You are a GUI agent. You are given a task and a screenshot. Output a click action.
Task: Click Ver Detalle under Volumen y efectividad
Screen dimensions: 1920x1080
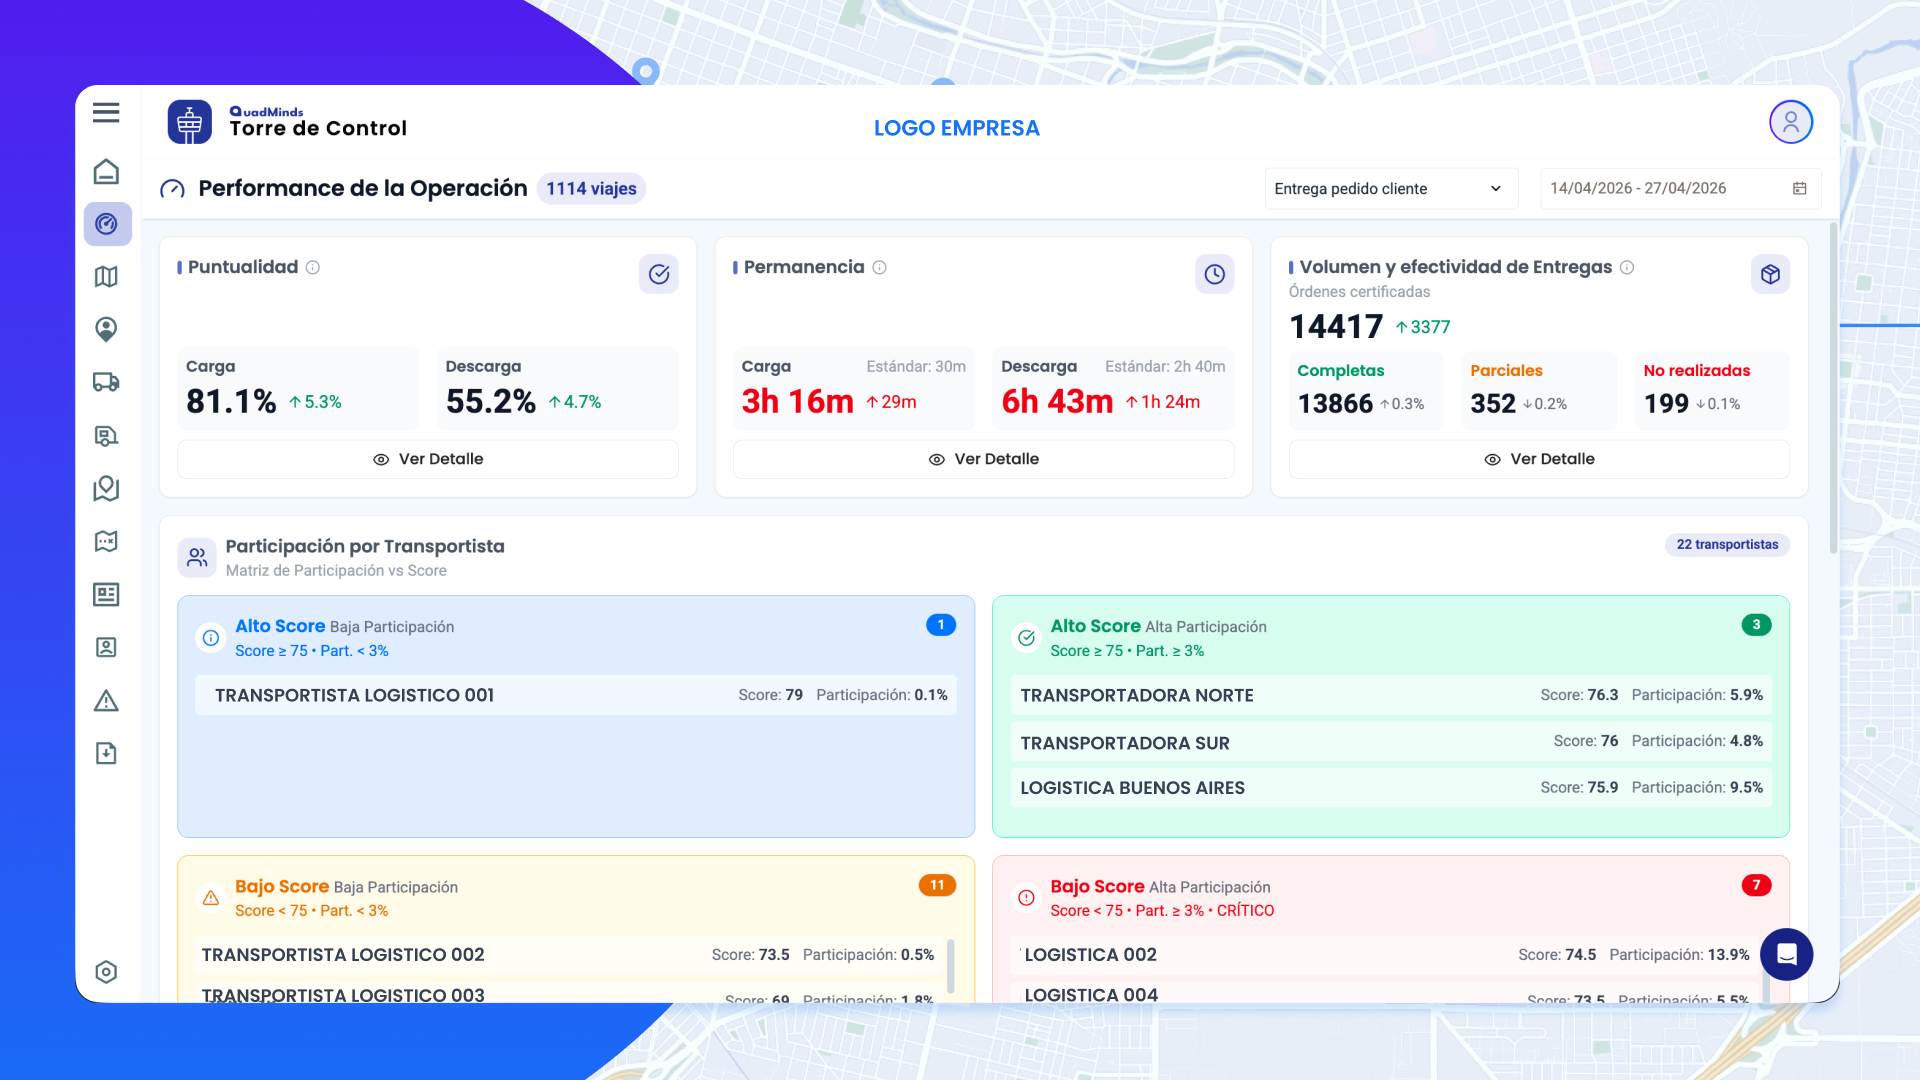[x=1539, y=459]
